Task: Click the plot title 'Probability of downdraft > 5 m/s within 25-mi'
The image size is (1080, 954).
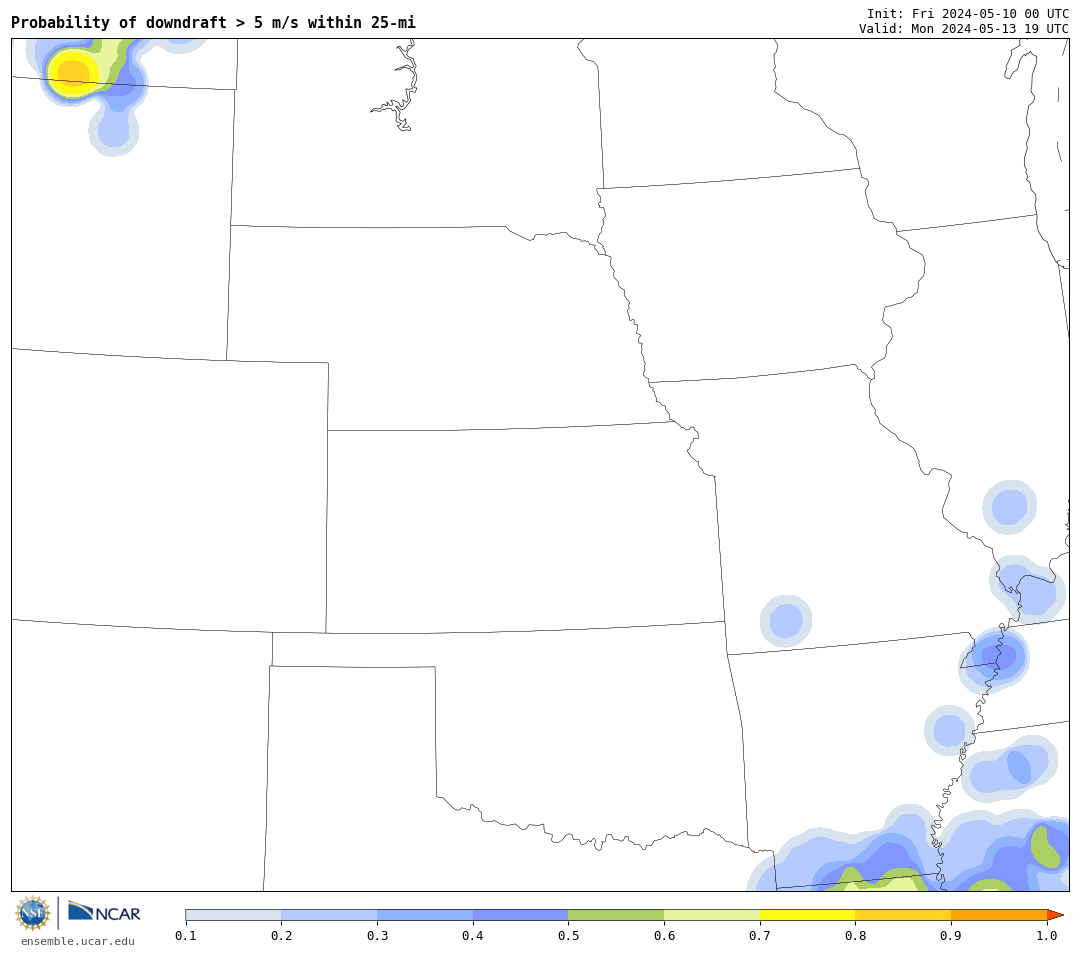Action: [214, 23]
